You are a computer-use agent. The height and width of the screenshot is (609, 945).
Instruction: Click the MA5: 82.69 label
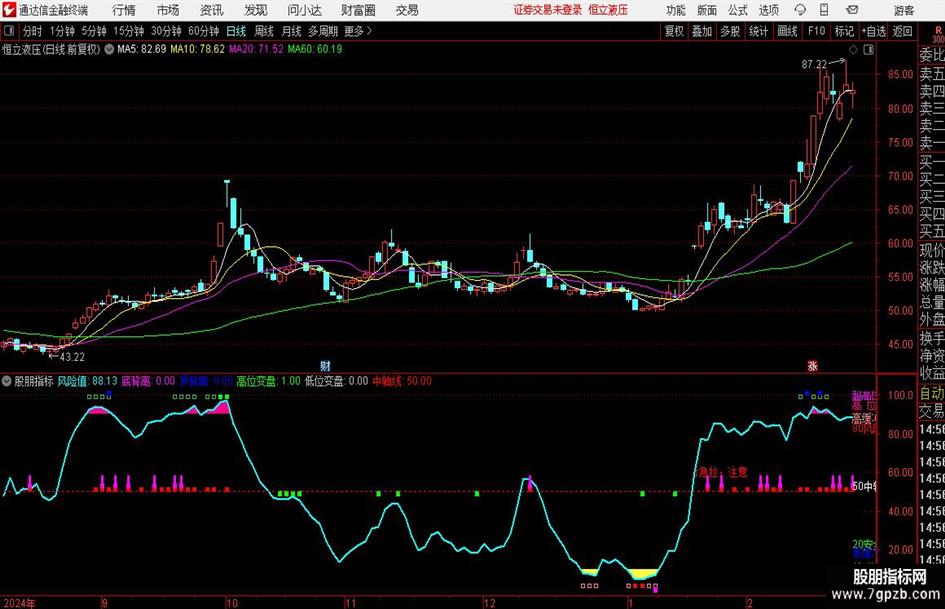point(142,49)
